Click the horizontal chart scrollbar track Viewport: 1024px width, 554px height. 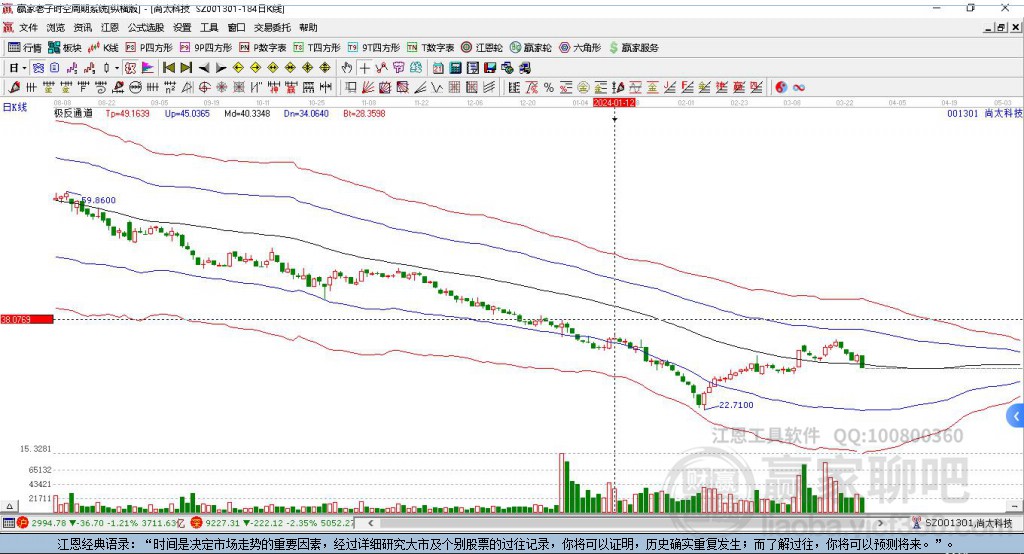tap(625, 523)
